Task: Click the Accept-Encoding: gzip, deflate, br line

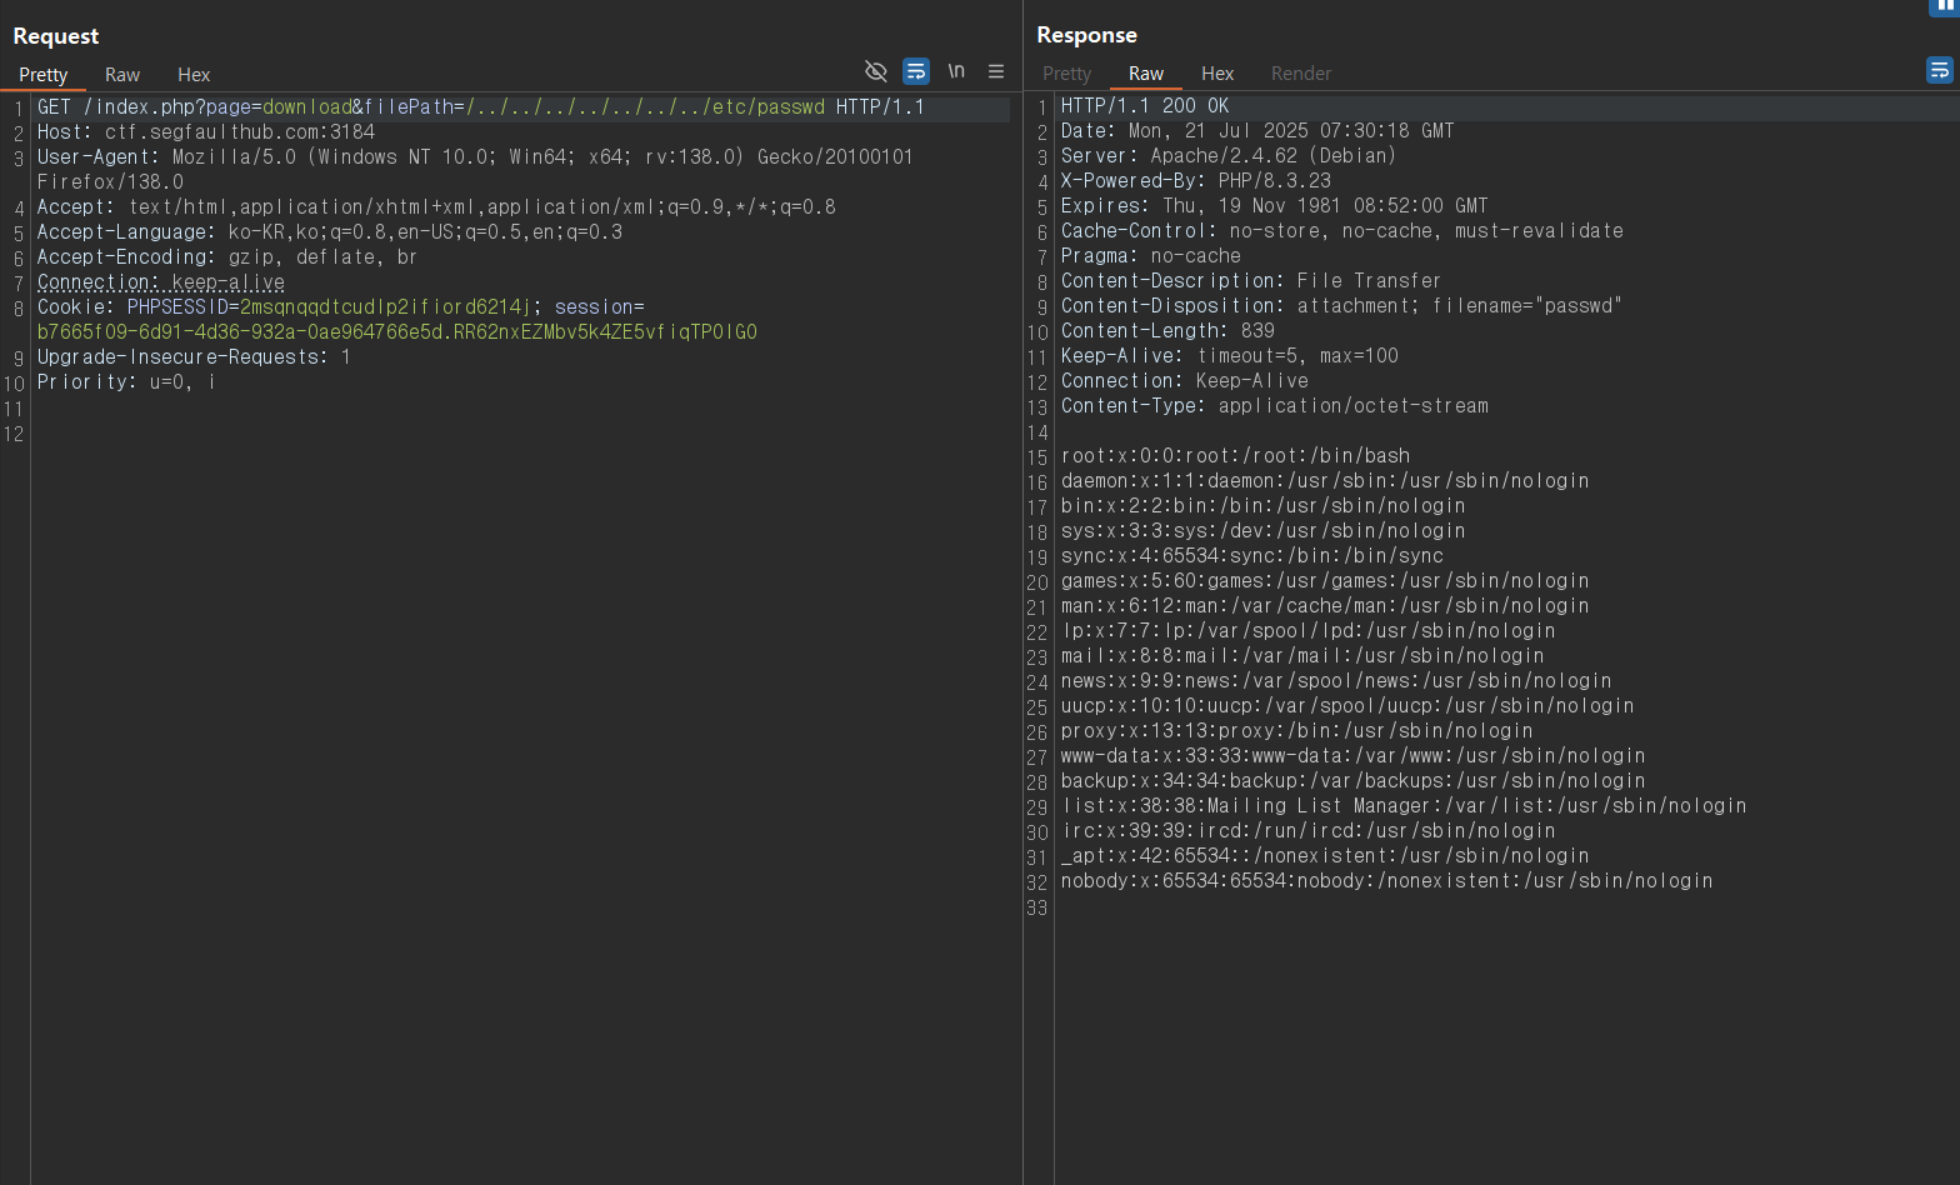Action: (227, 257)
